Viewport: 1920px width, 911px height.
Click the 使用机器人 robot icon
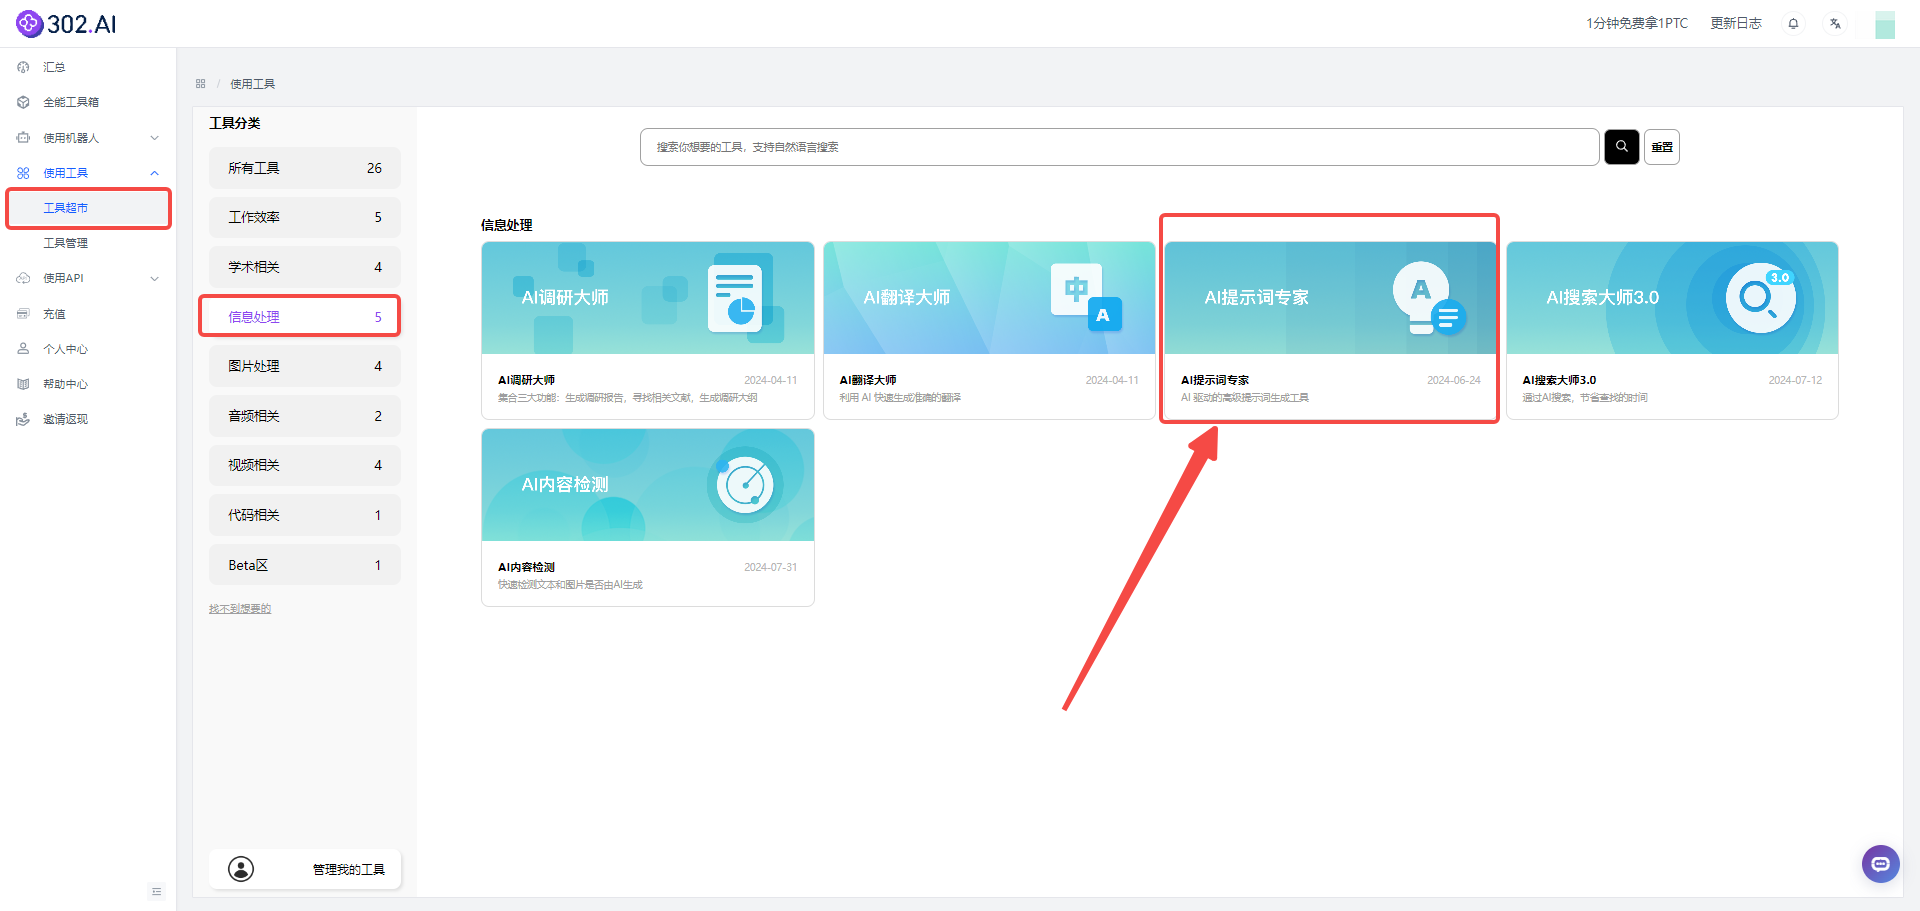[x=23, y=138]
